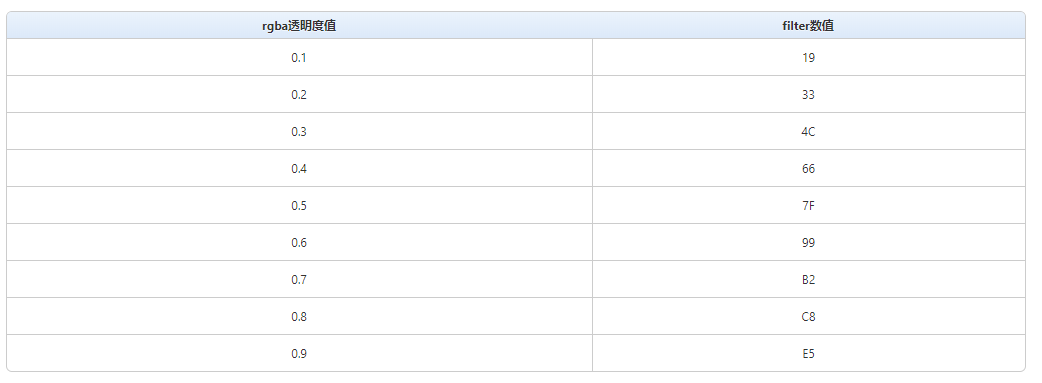
Task: Click the filter value 4C cell
Action: 809,132
